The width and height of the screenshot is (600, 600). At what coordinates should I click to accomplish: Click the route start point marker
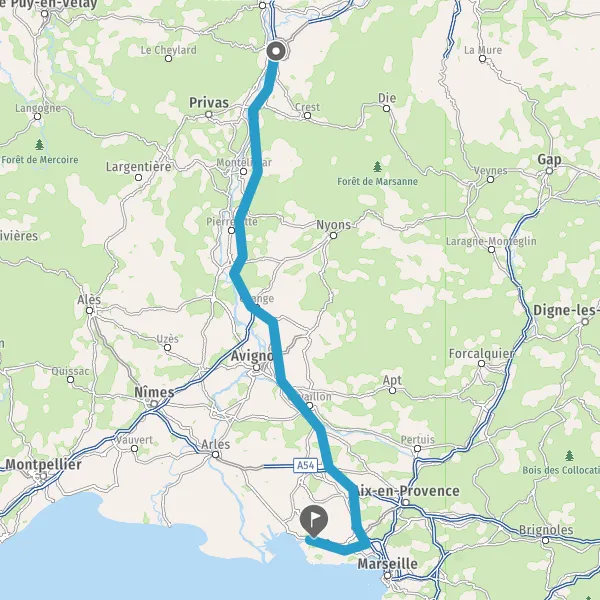coord(276,51)
